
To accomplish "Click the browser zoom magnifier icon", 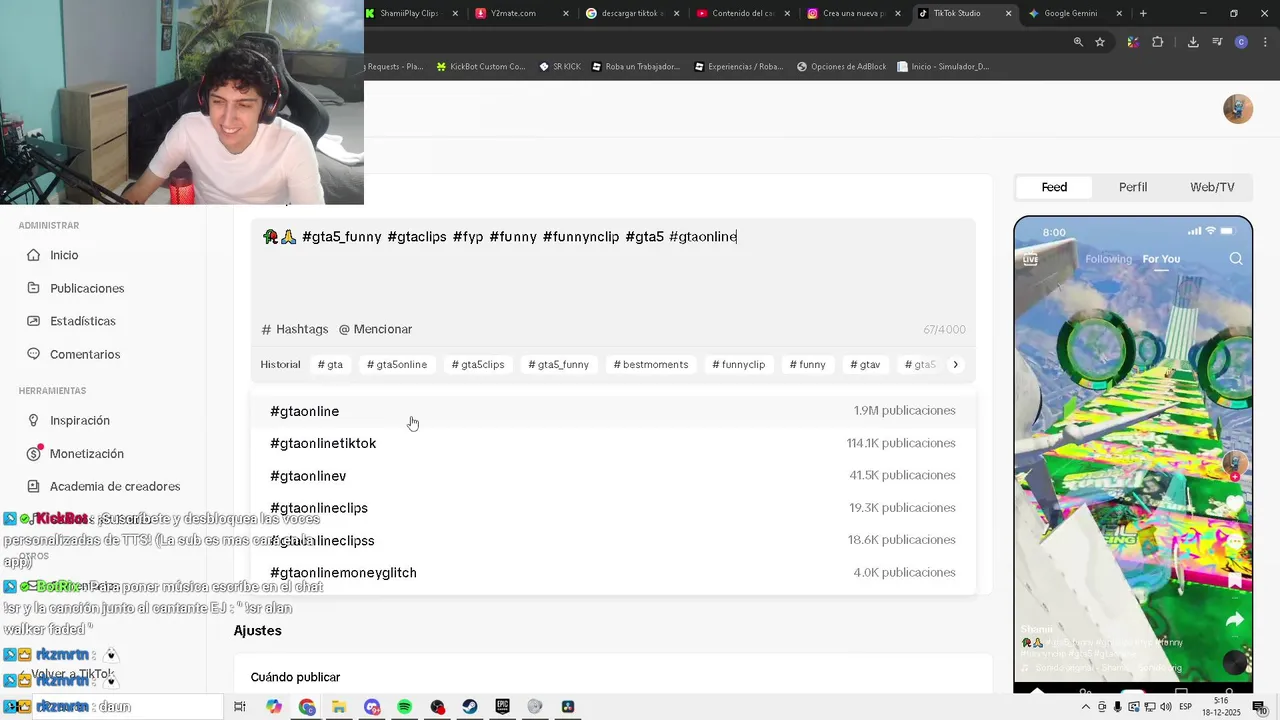I will pyautogui.click(x=1078, y=42).
